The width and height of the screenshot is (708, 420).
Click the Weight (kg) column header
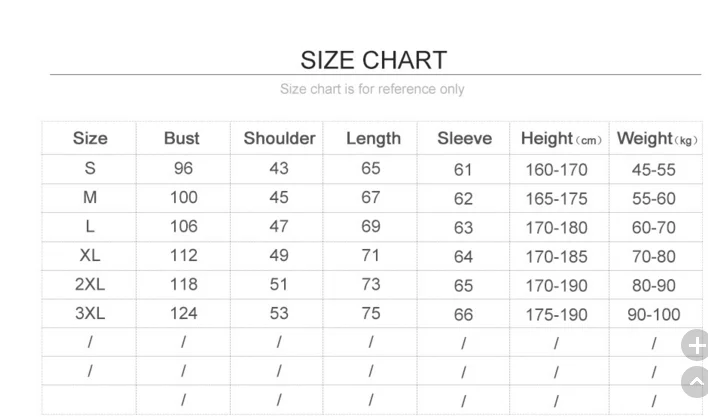pyautogui.click(x=657, y=139)
